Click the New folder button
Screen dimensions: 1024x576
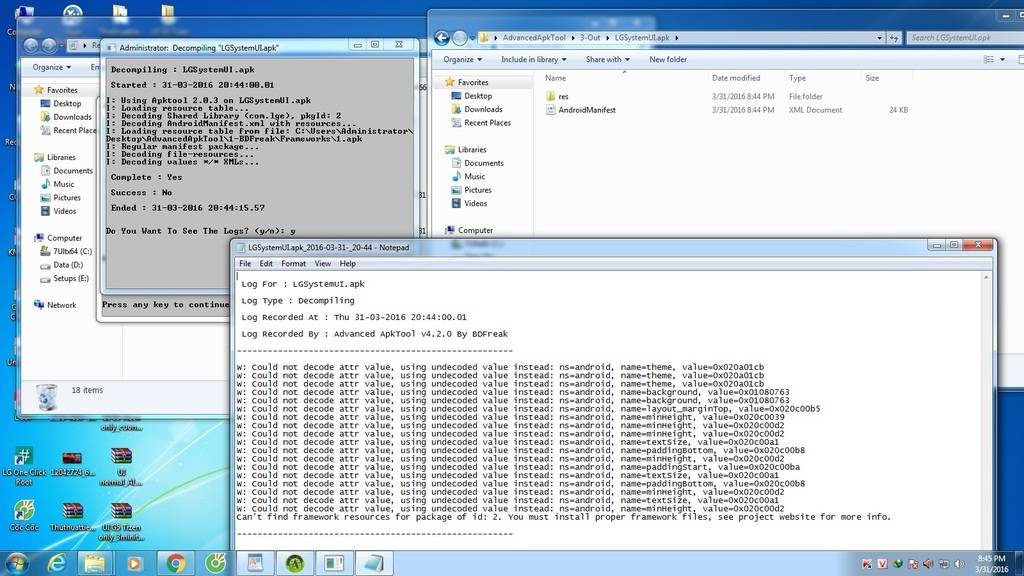point(668,59)
